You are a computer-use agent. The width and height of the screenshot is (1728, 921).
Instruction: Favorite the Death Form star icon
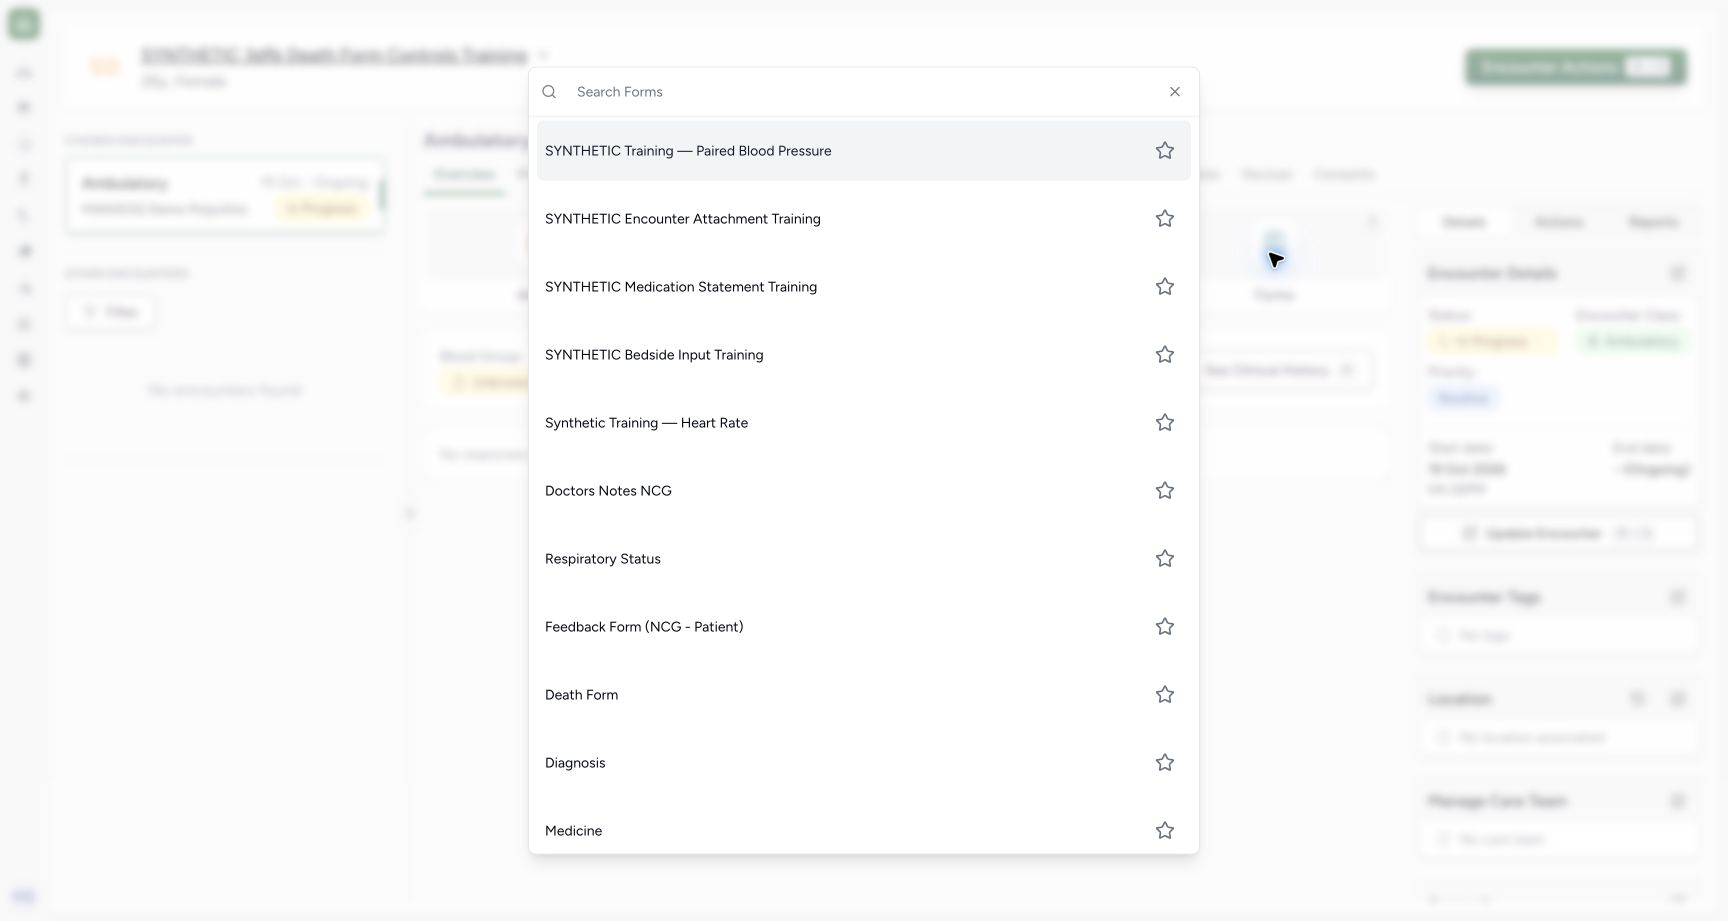(1165, 695)
